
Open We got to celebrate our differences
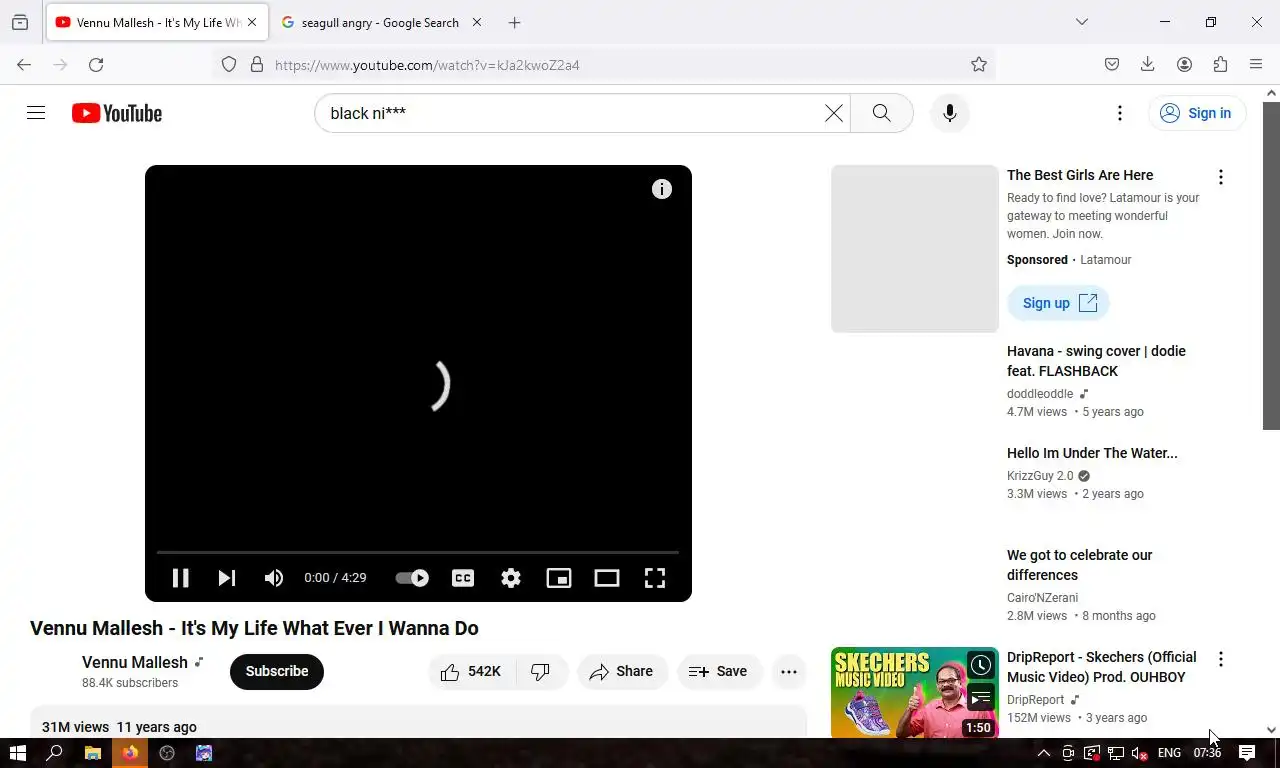pyautogui.click(x=1080, y=565)
